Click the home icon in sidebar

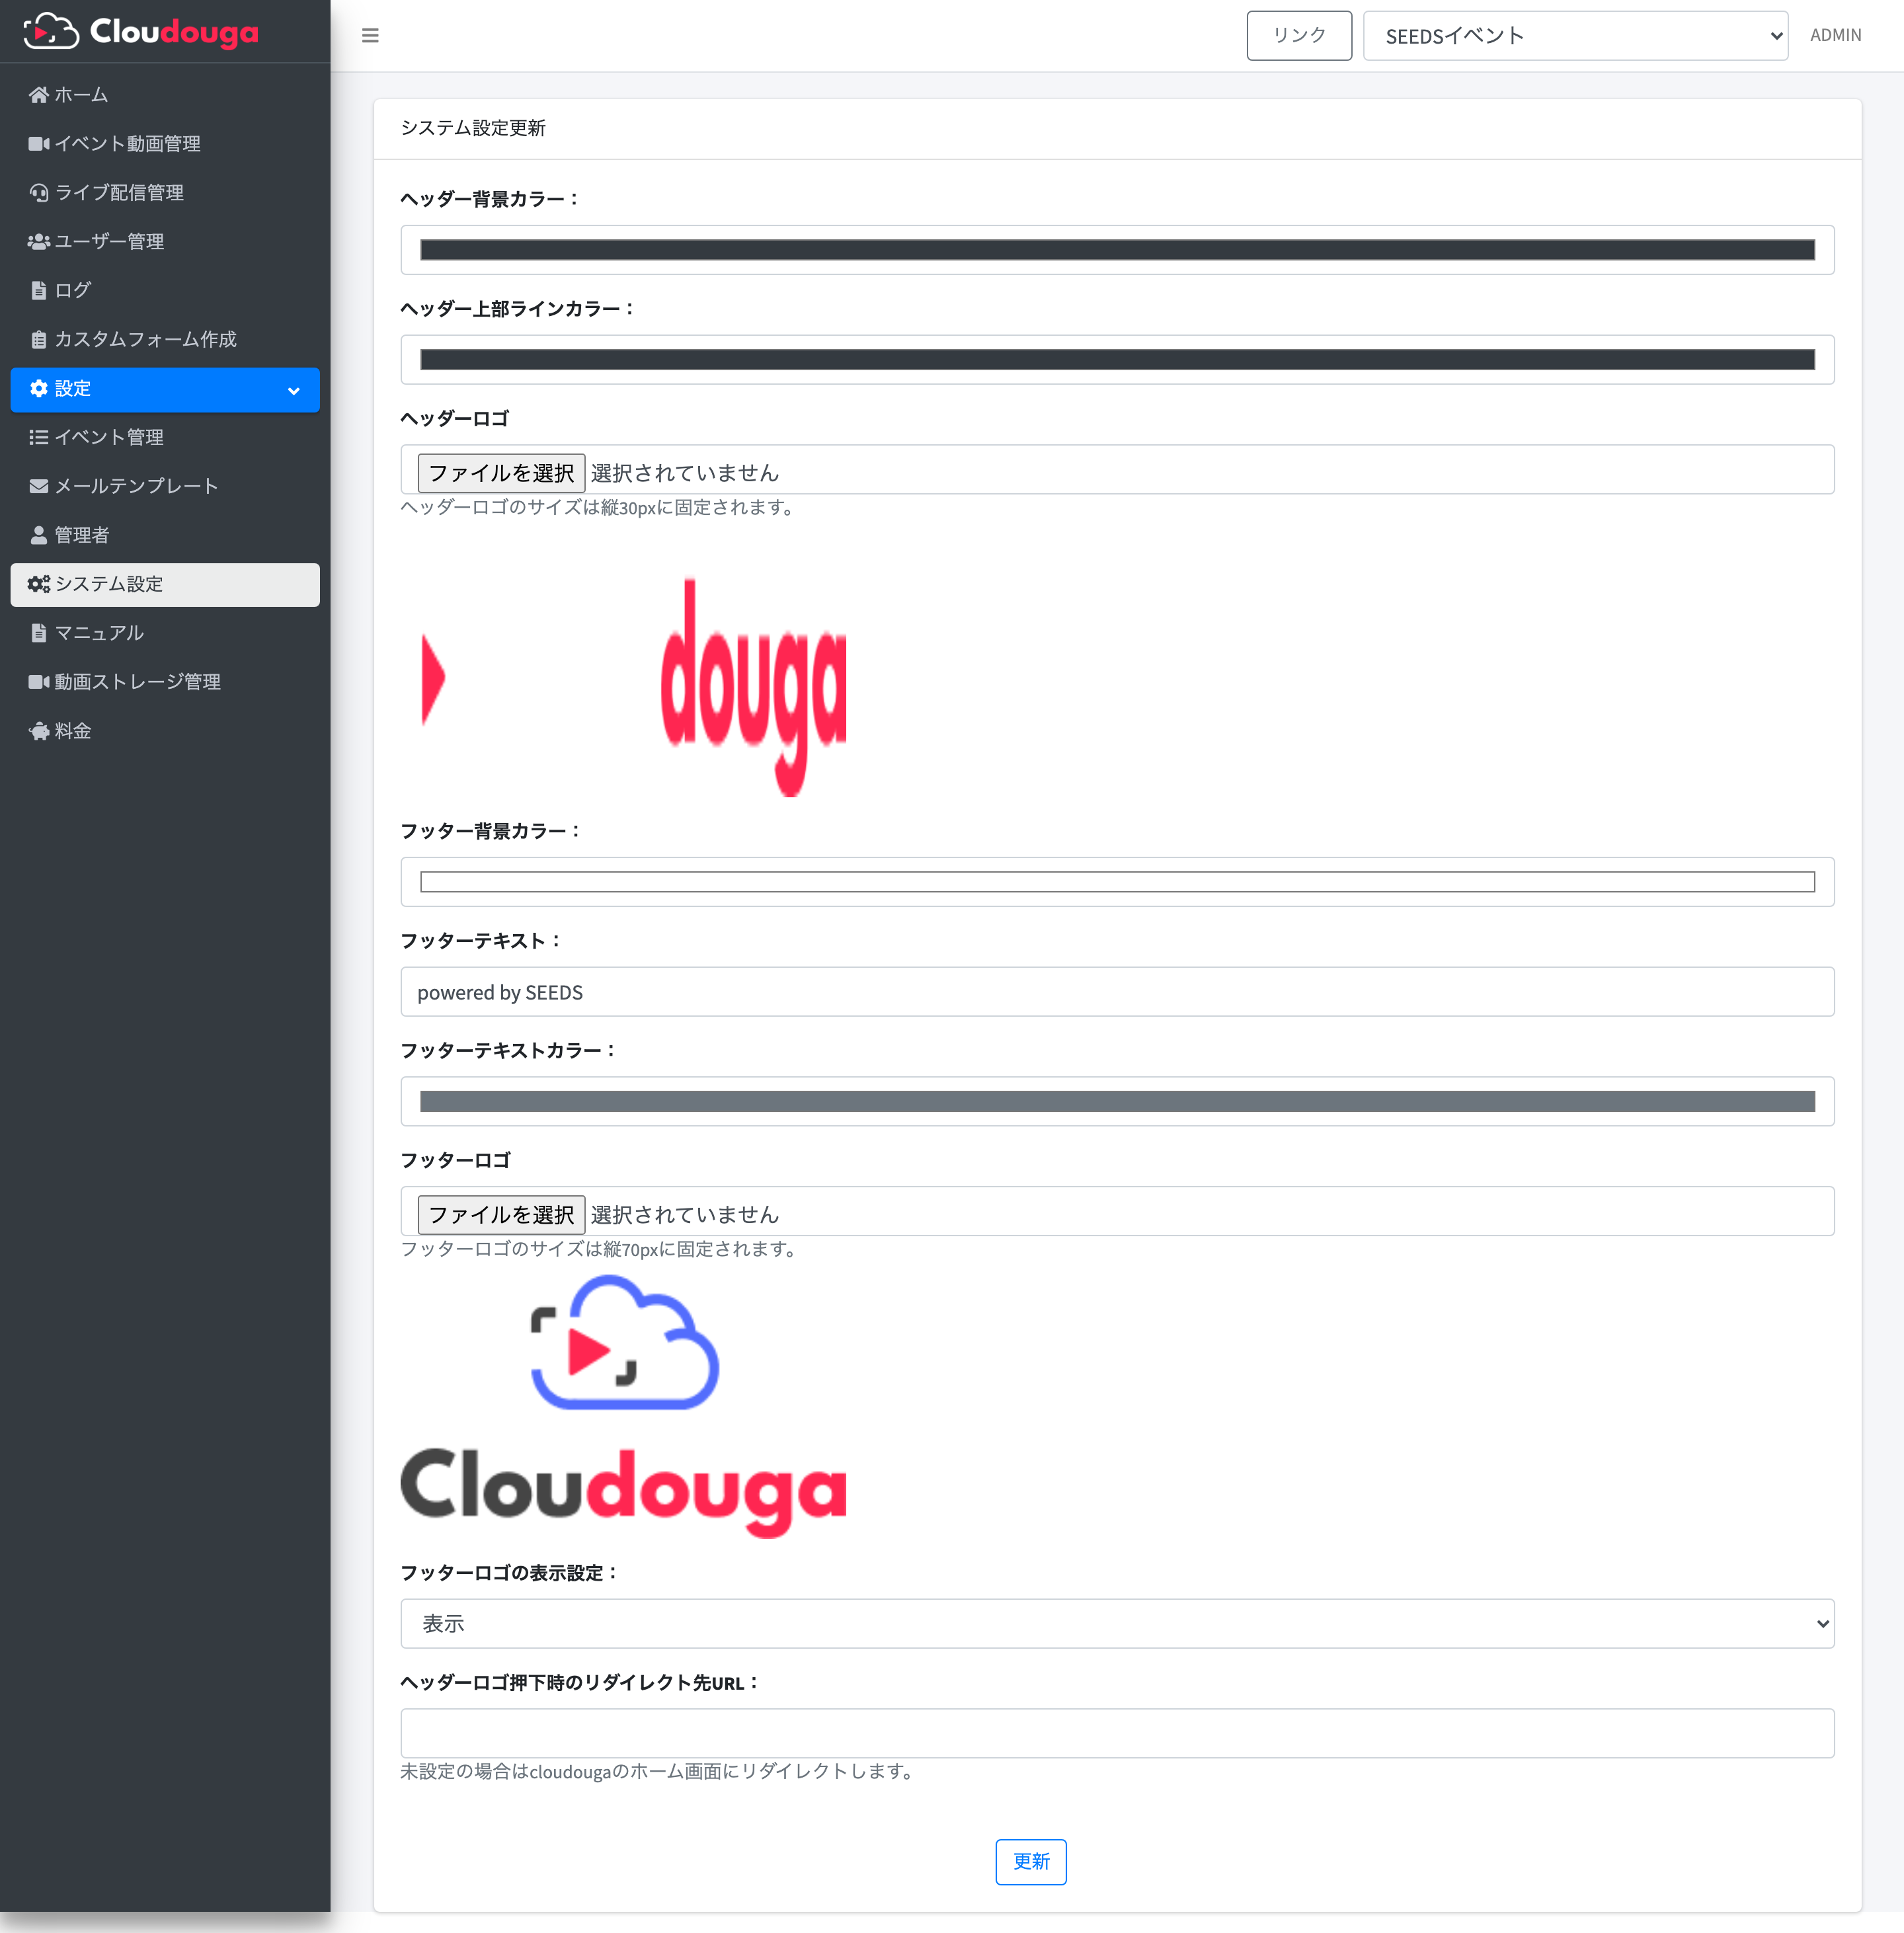click(38, 95)
